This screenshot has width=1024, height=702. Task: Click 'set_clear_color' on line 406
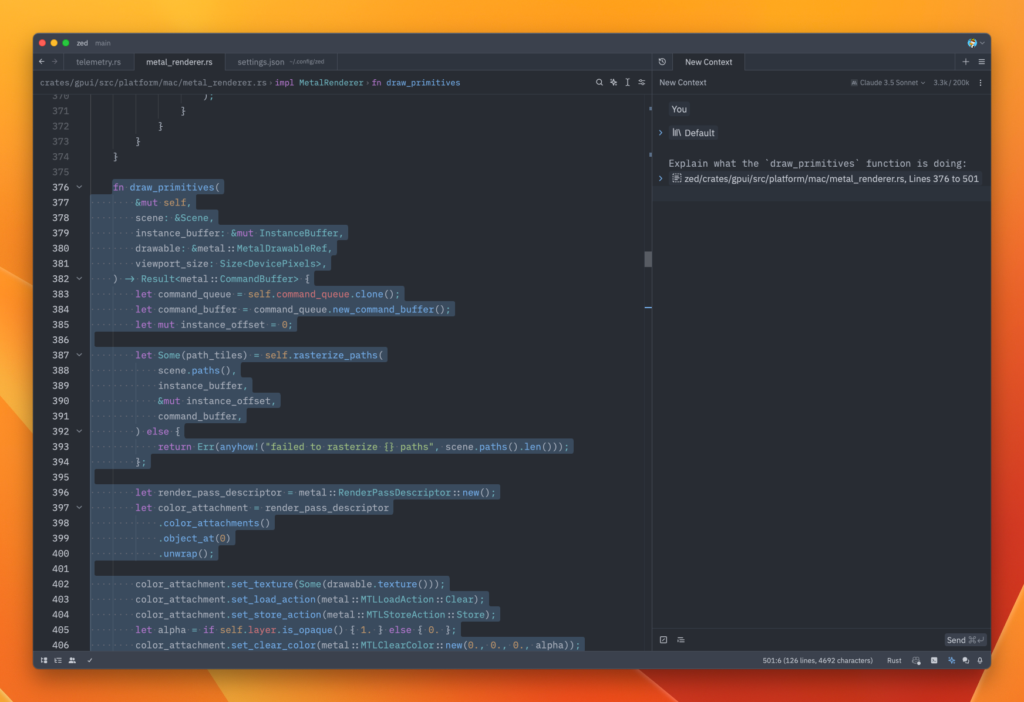point(274,645)
